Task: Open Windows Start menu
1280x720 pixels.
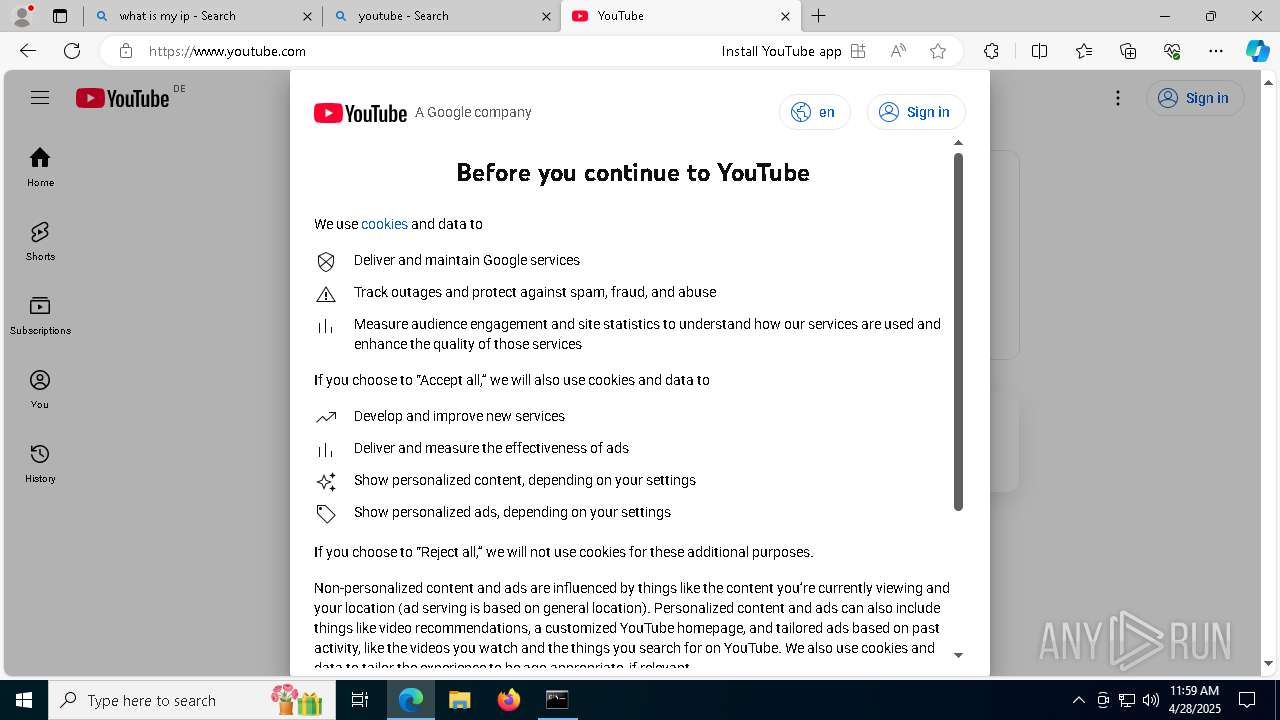Action: pos(24,700)
